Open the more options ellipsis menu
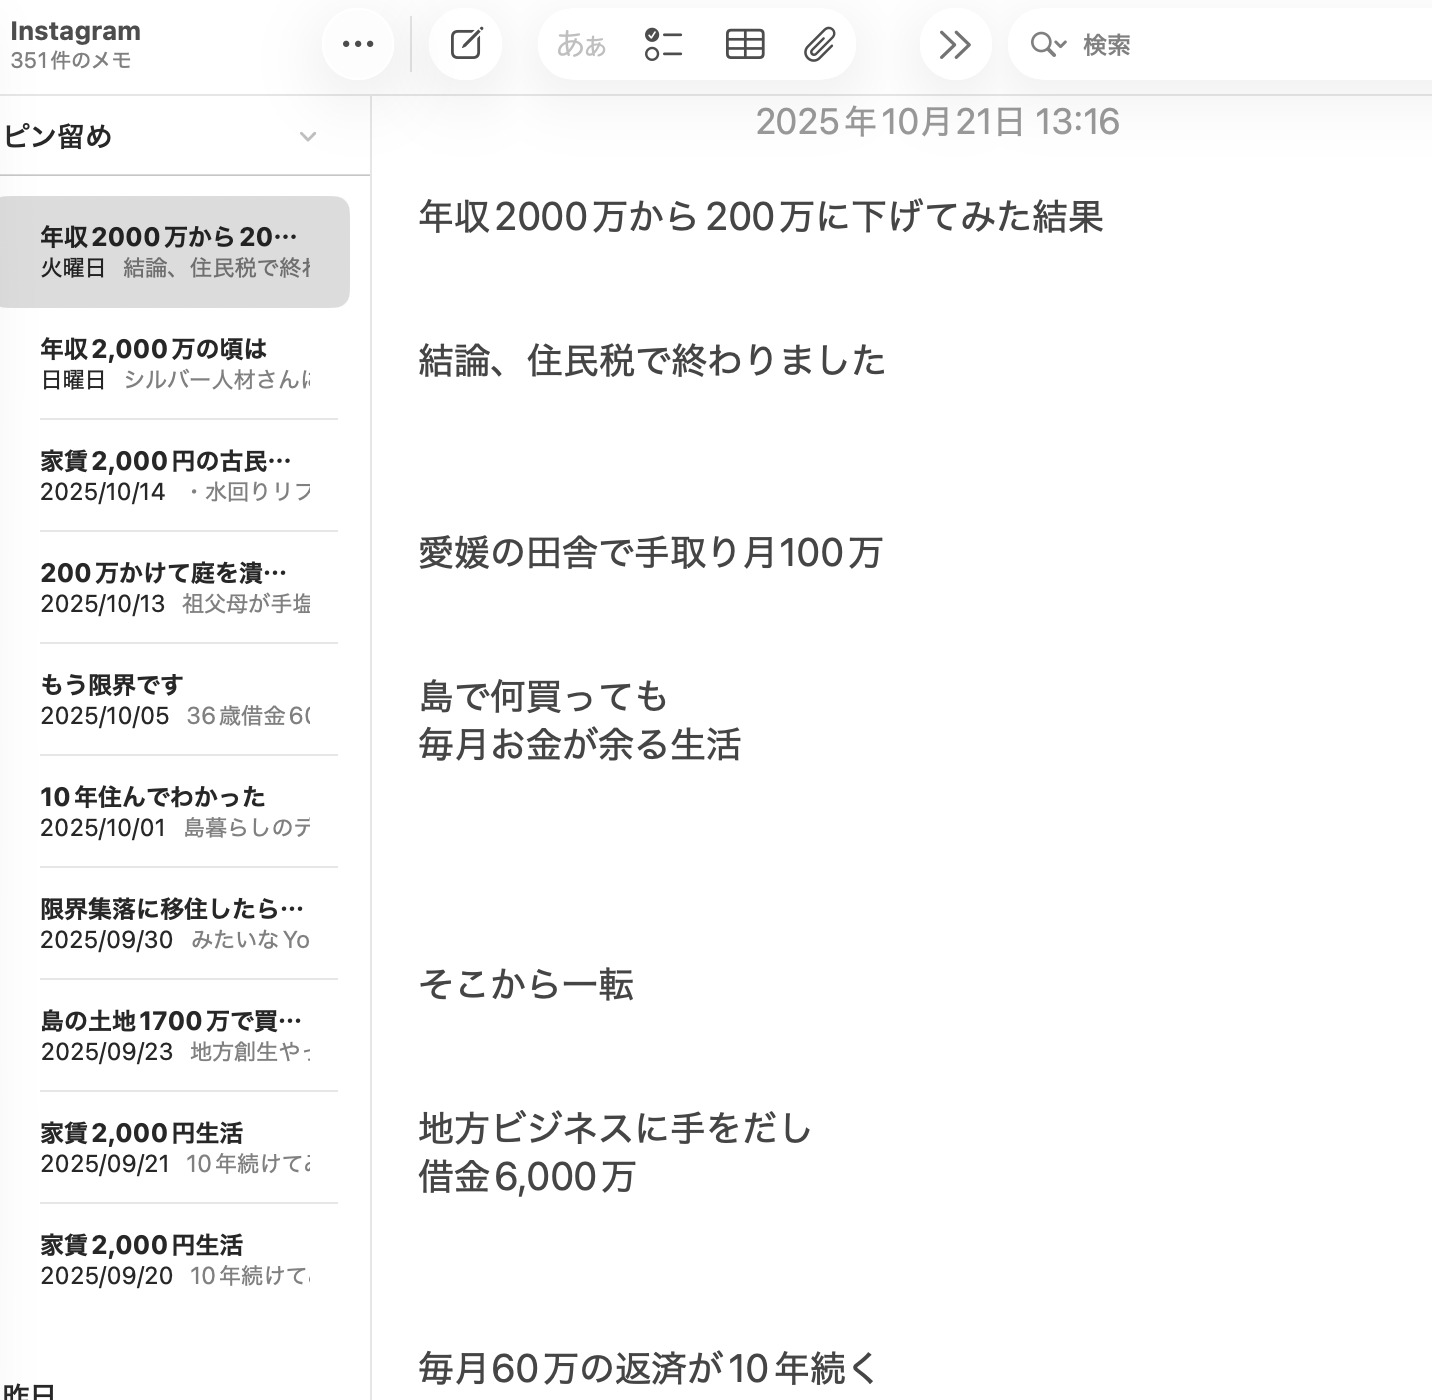1432x1400 pixels. 357,45
